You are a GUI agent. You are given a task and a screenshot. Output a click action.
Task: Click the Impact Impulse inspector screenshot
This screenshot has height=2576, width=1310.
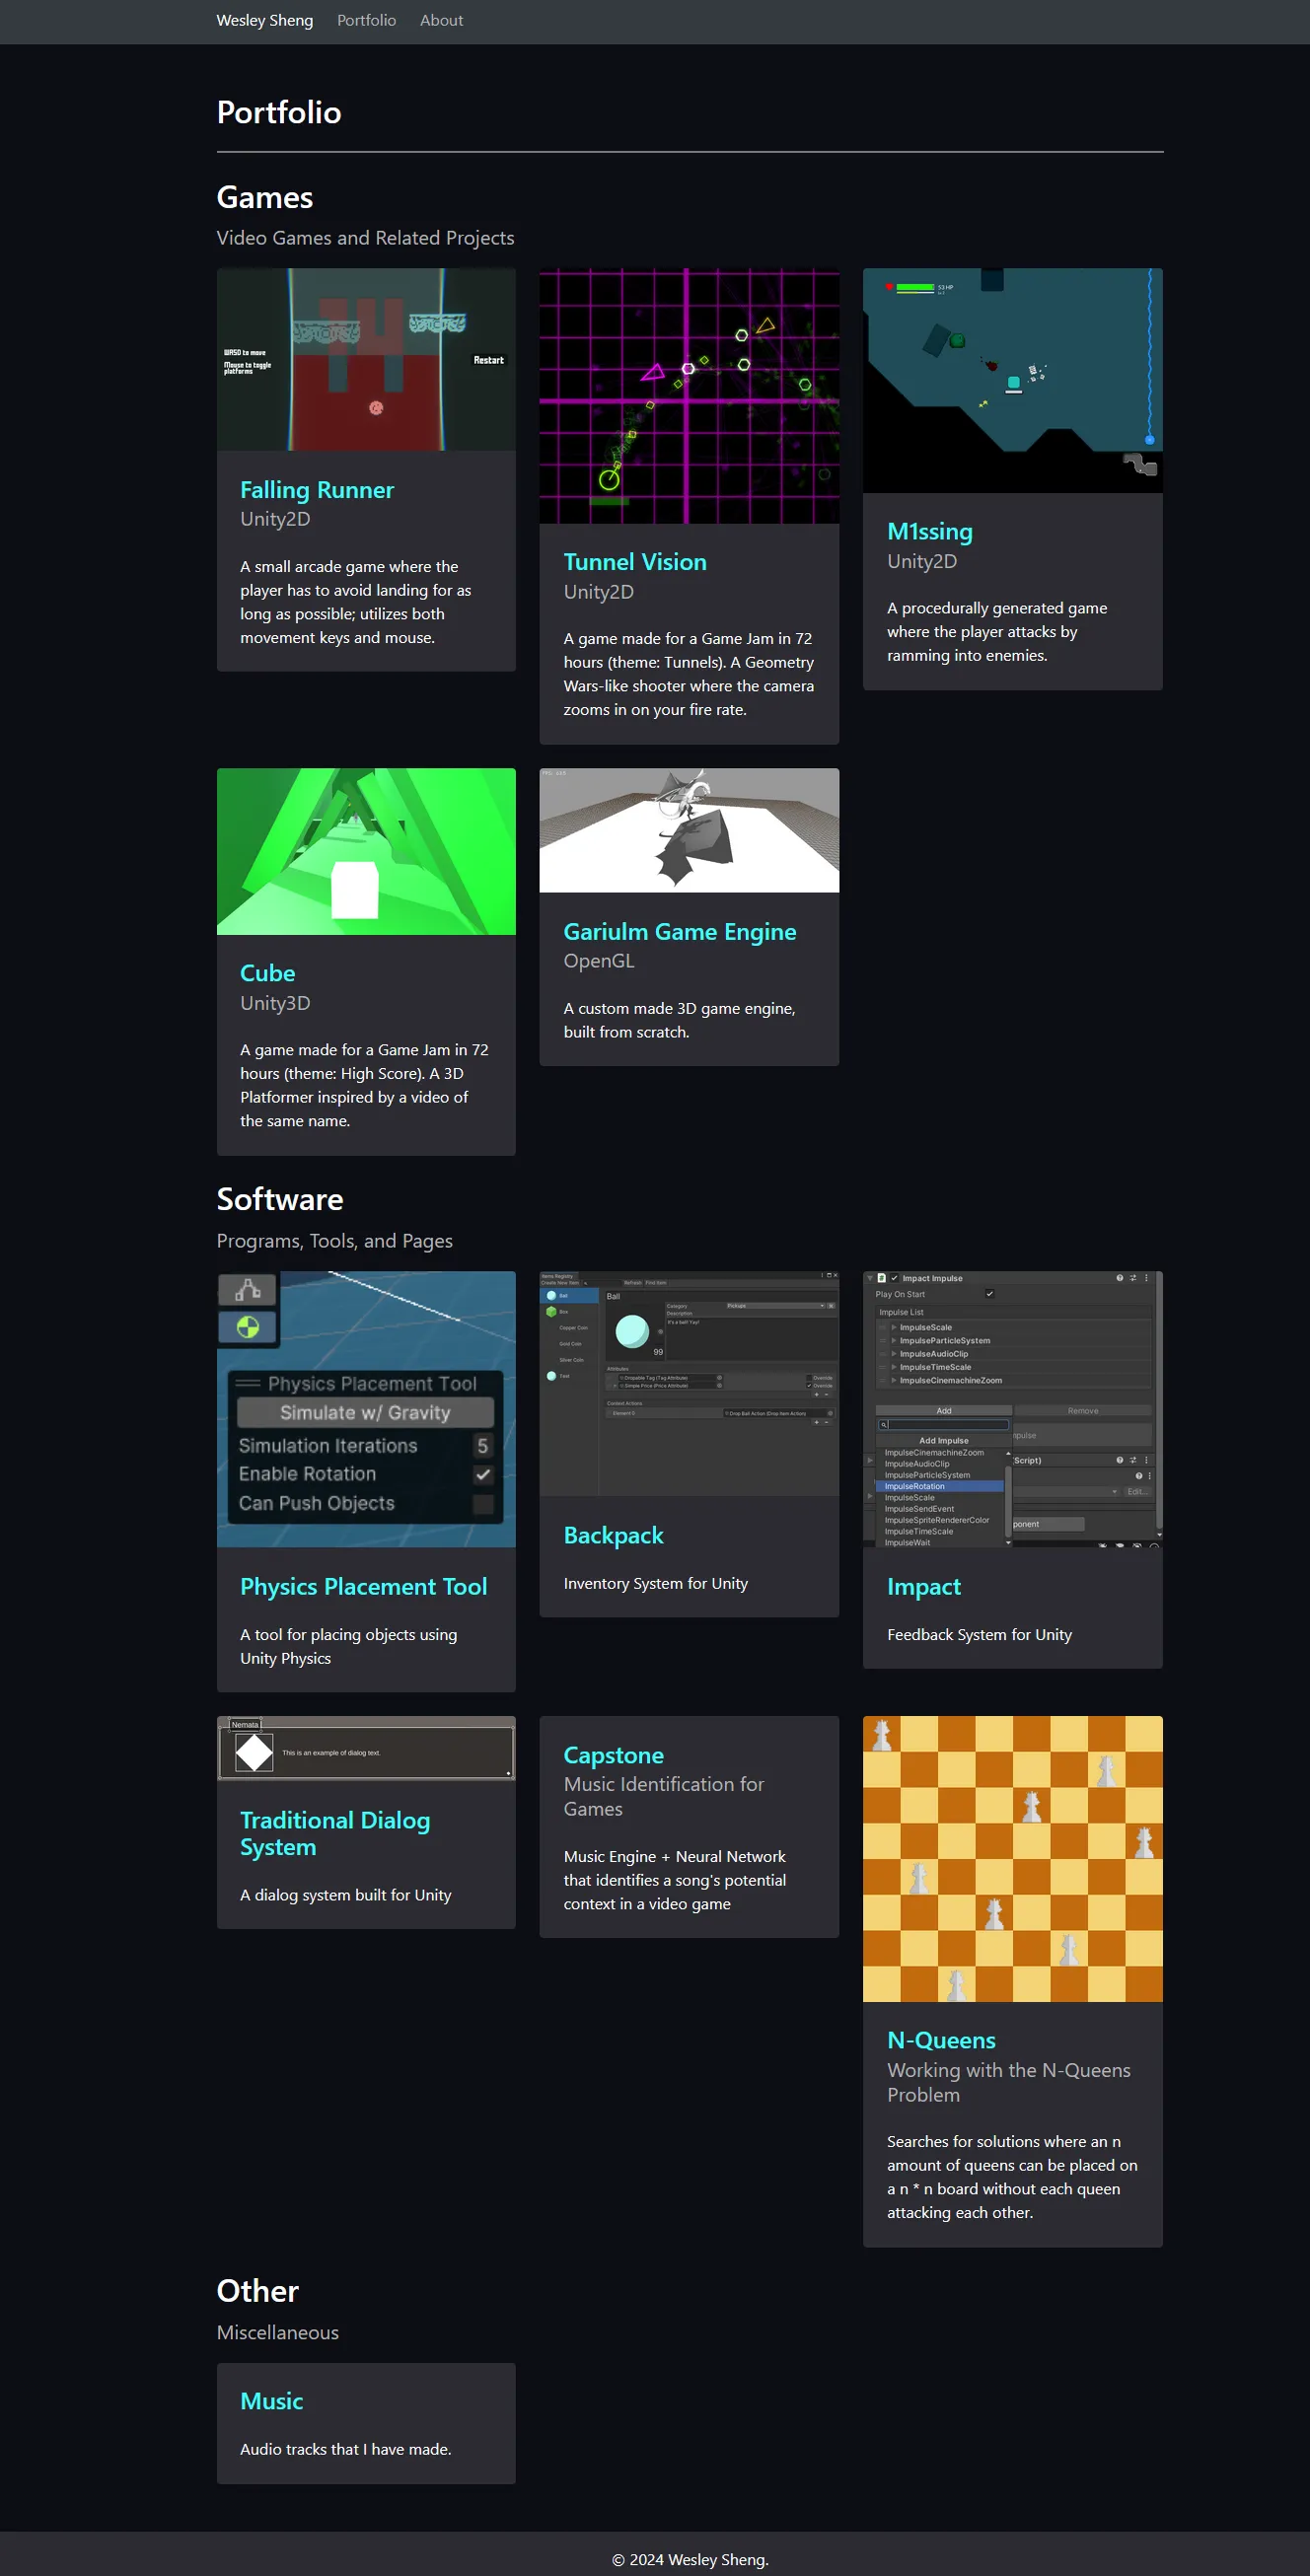click(x=1012, y=1409)
